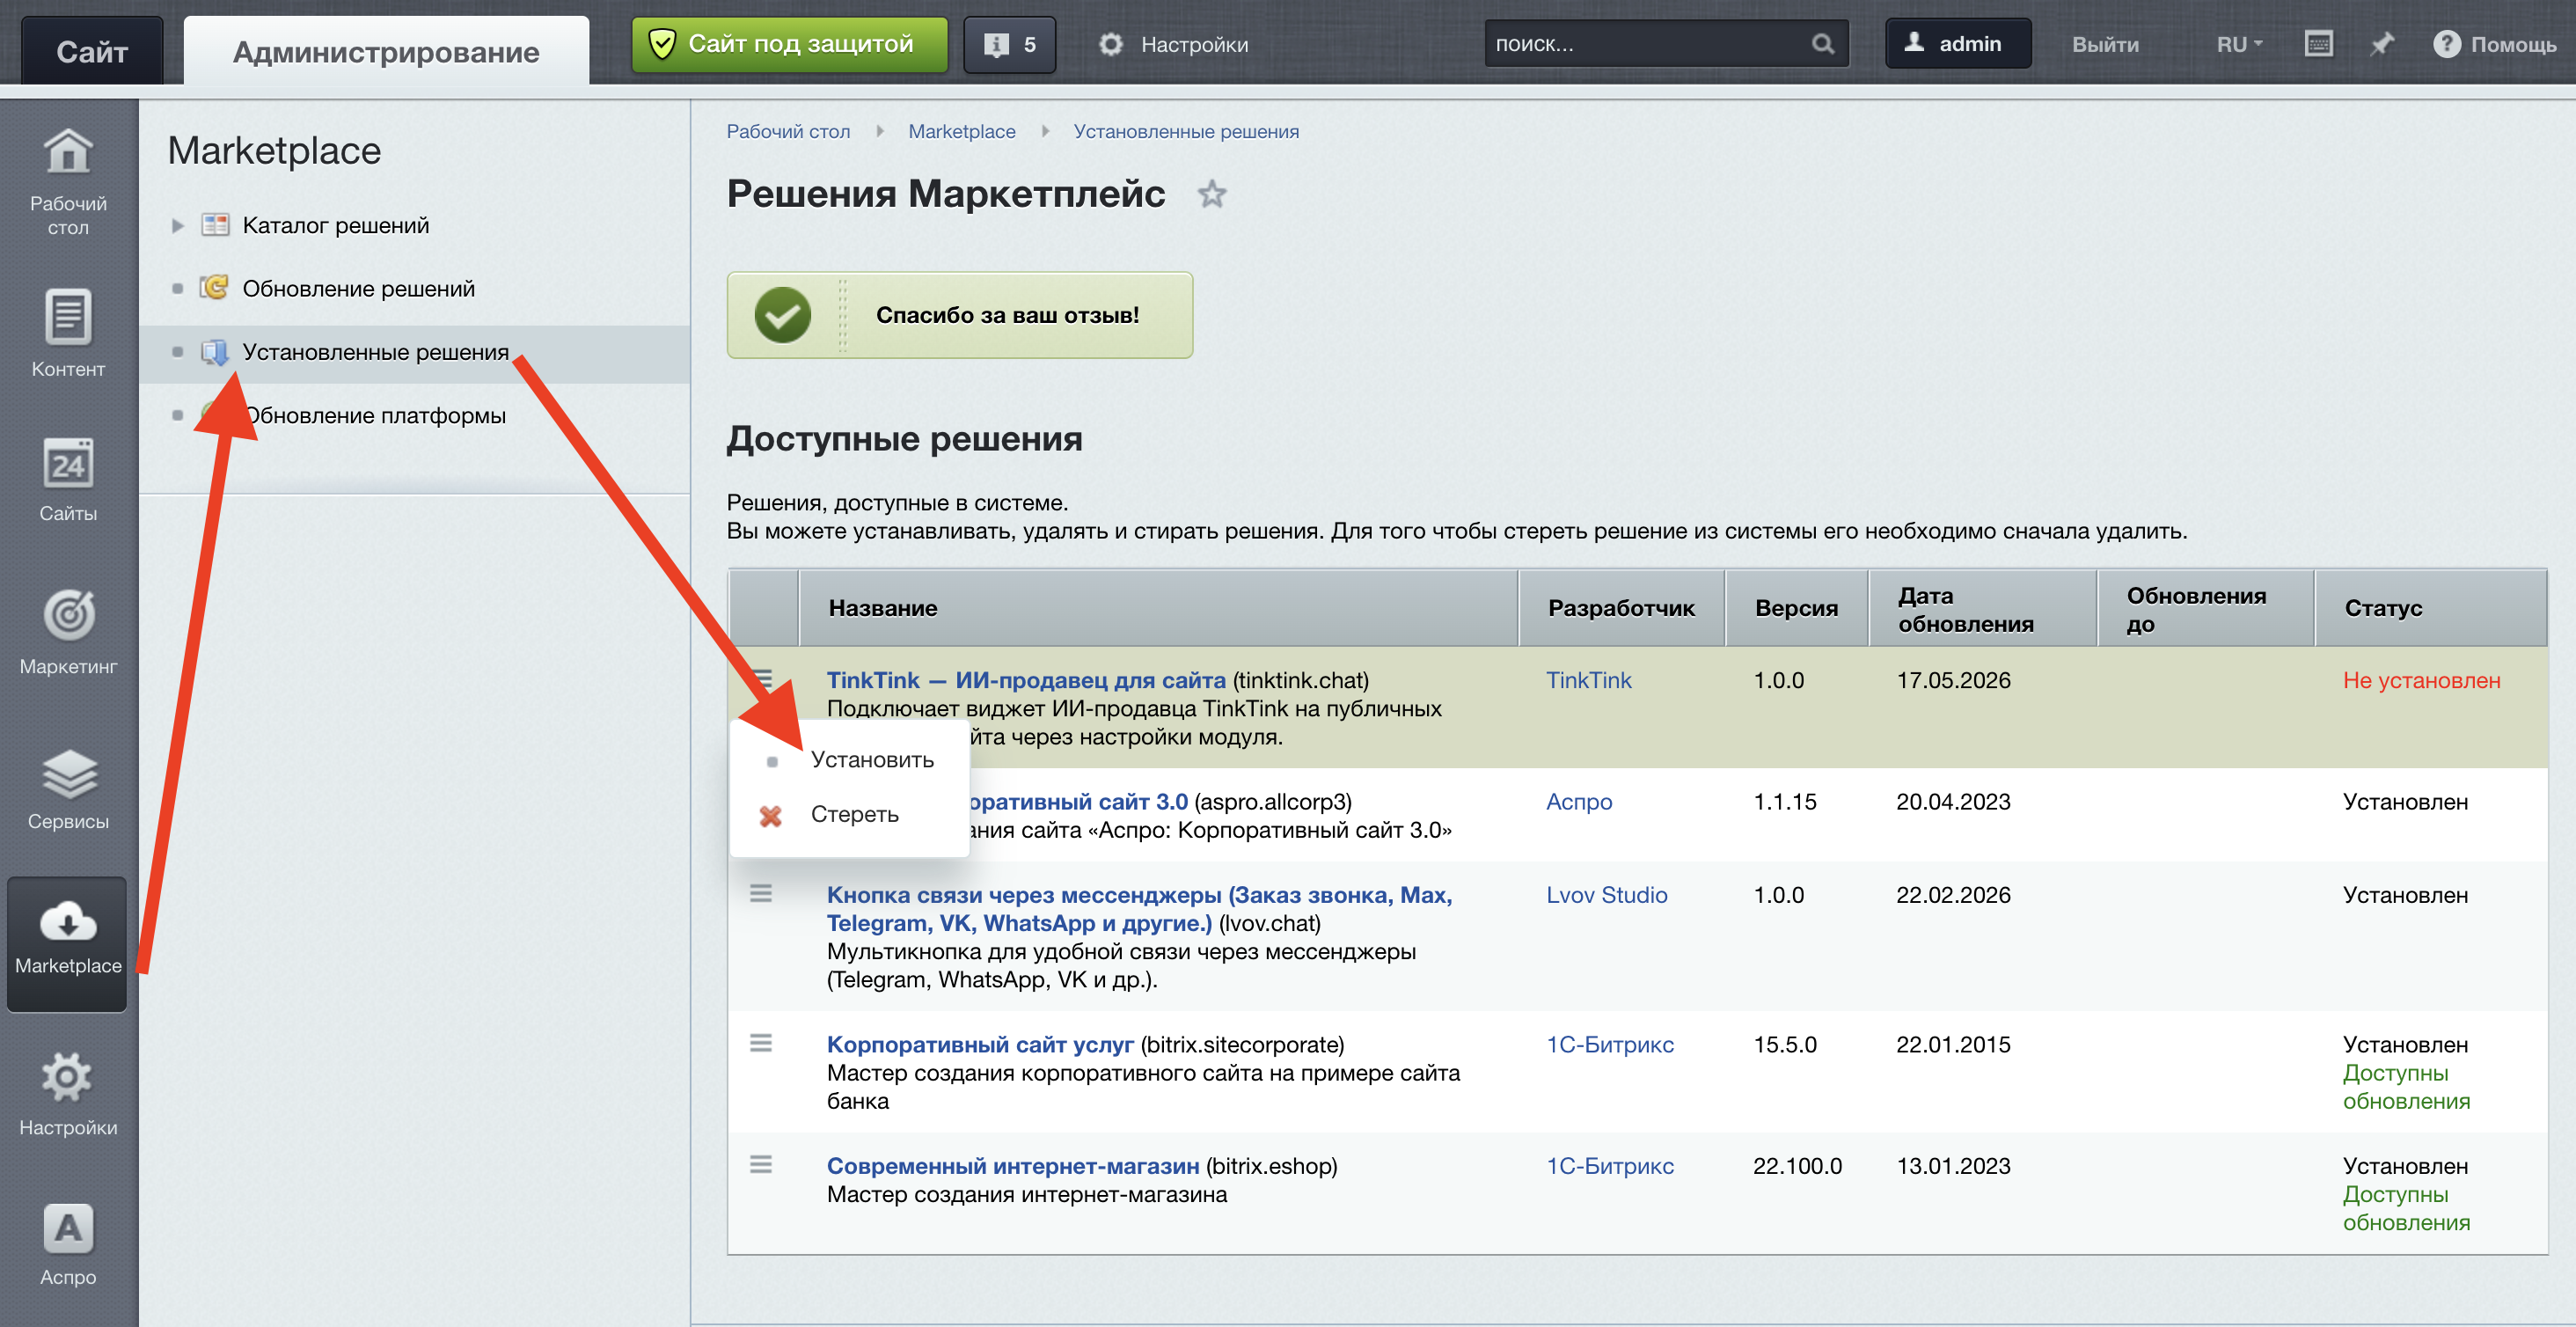
Task: Open the notifications counter showing 5
Action: tap(1009, 44)
